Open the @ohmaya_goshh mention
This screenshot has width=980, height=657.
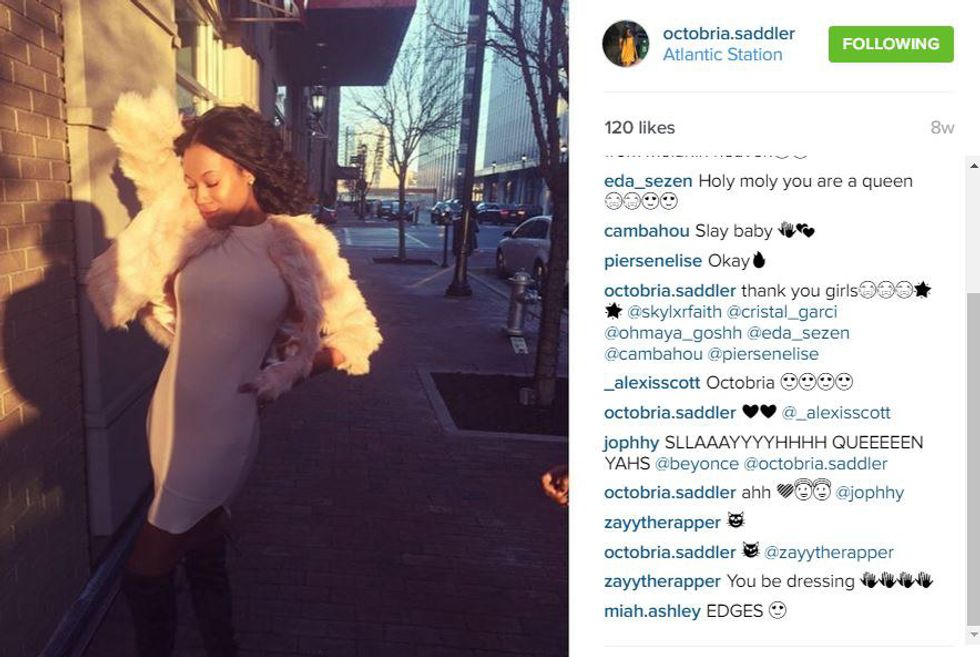673,333
